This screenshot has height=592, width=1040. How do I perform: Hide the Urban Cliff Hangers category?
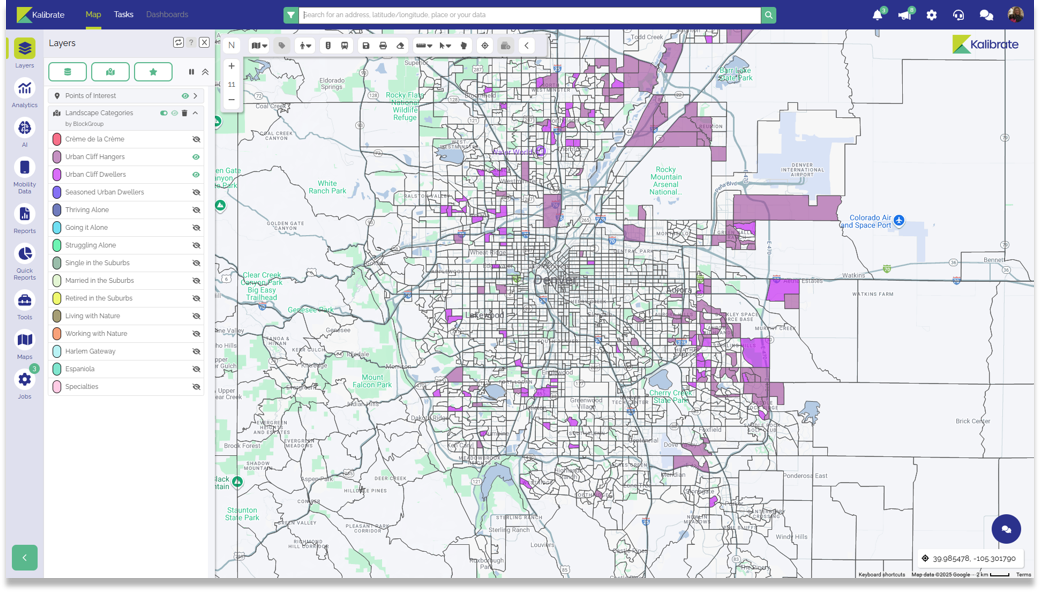196,157
